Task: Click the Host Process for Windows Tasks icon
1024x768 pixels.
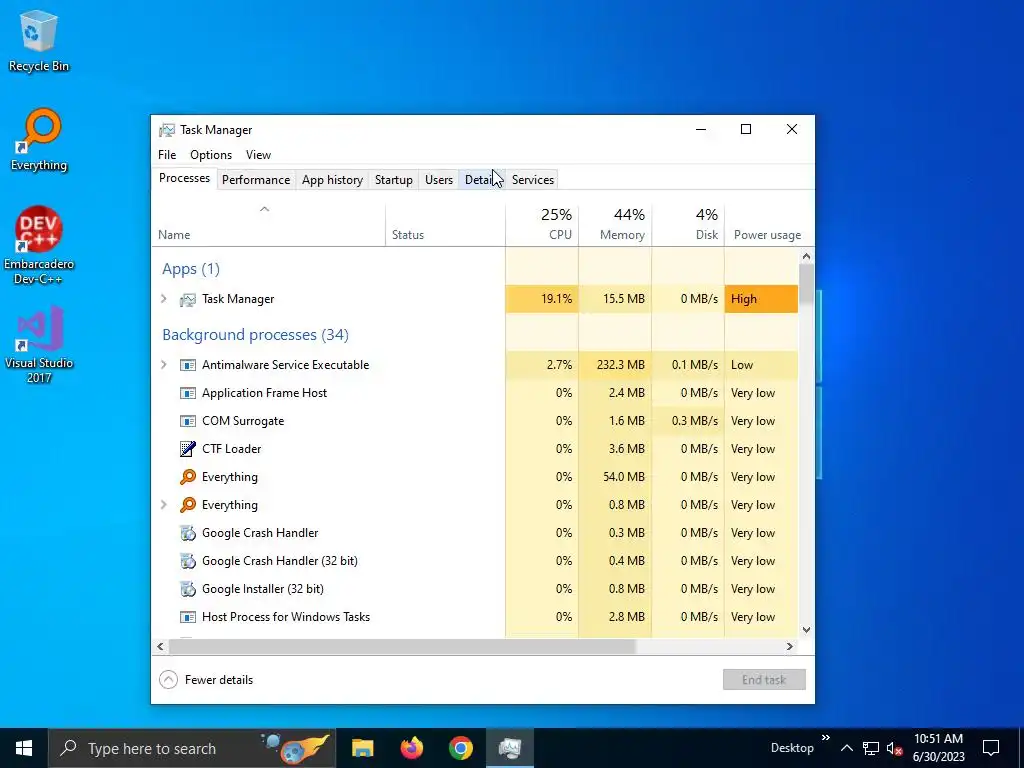Action: tap(187, 617)
